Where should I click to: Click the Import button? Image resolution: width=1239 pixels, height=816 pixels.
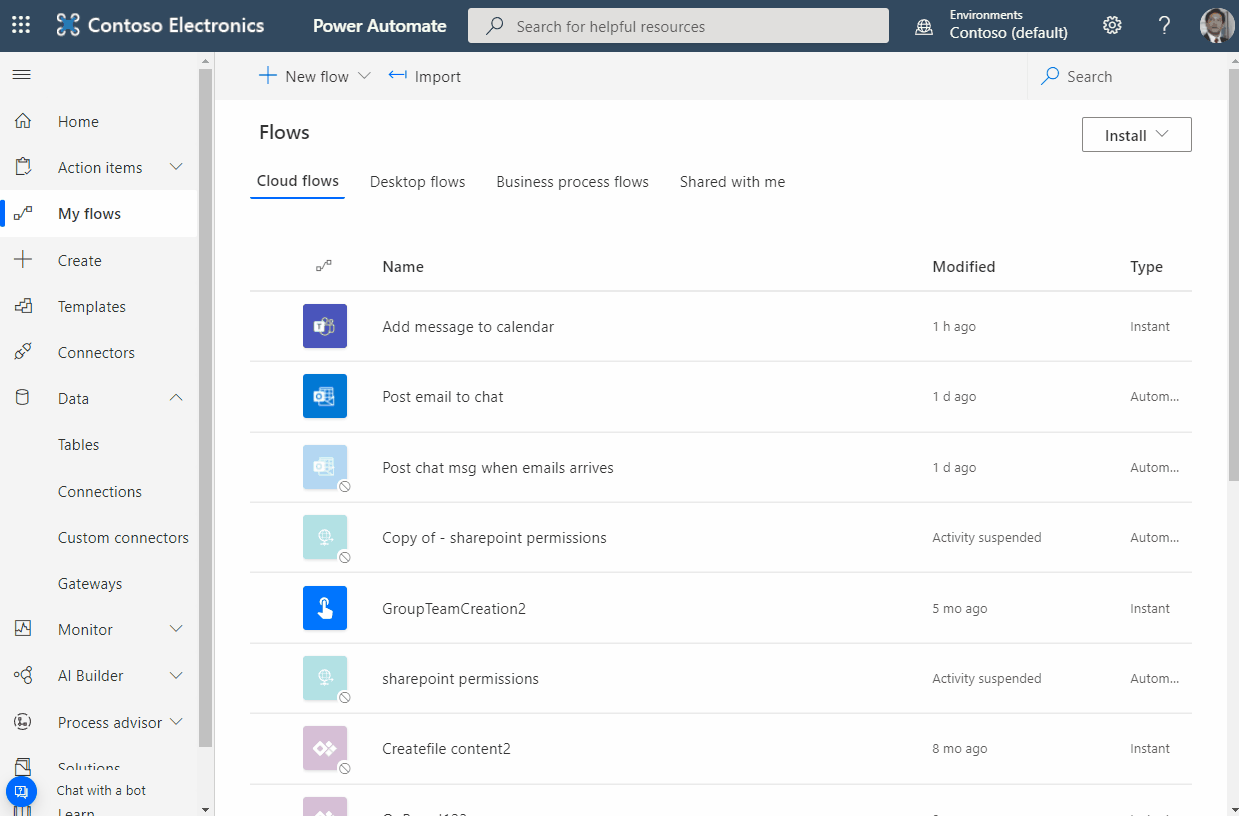pos(425,76)
